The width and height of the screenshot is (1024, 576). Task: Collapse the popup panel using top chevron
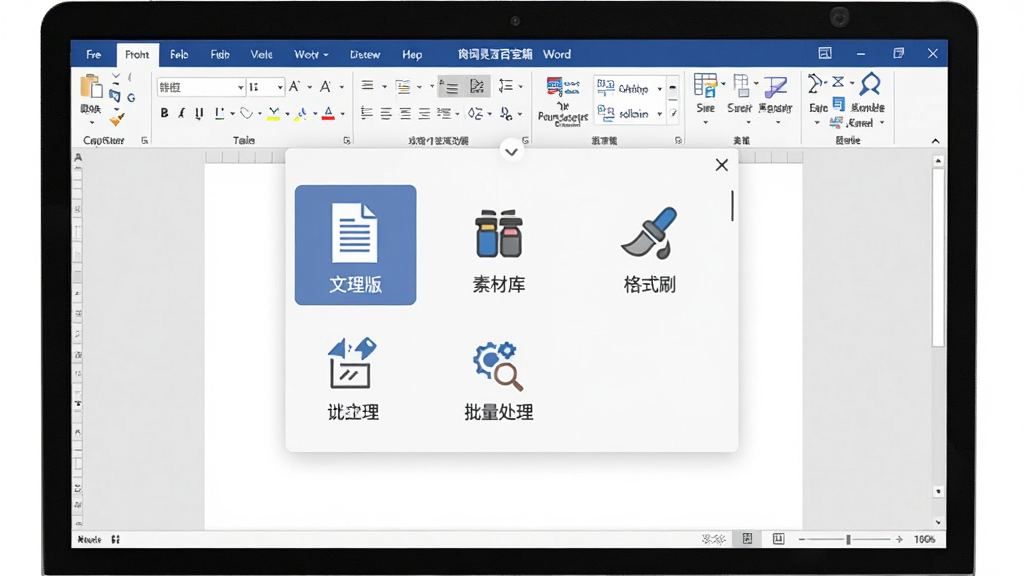(511, 152)
